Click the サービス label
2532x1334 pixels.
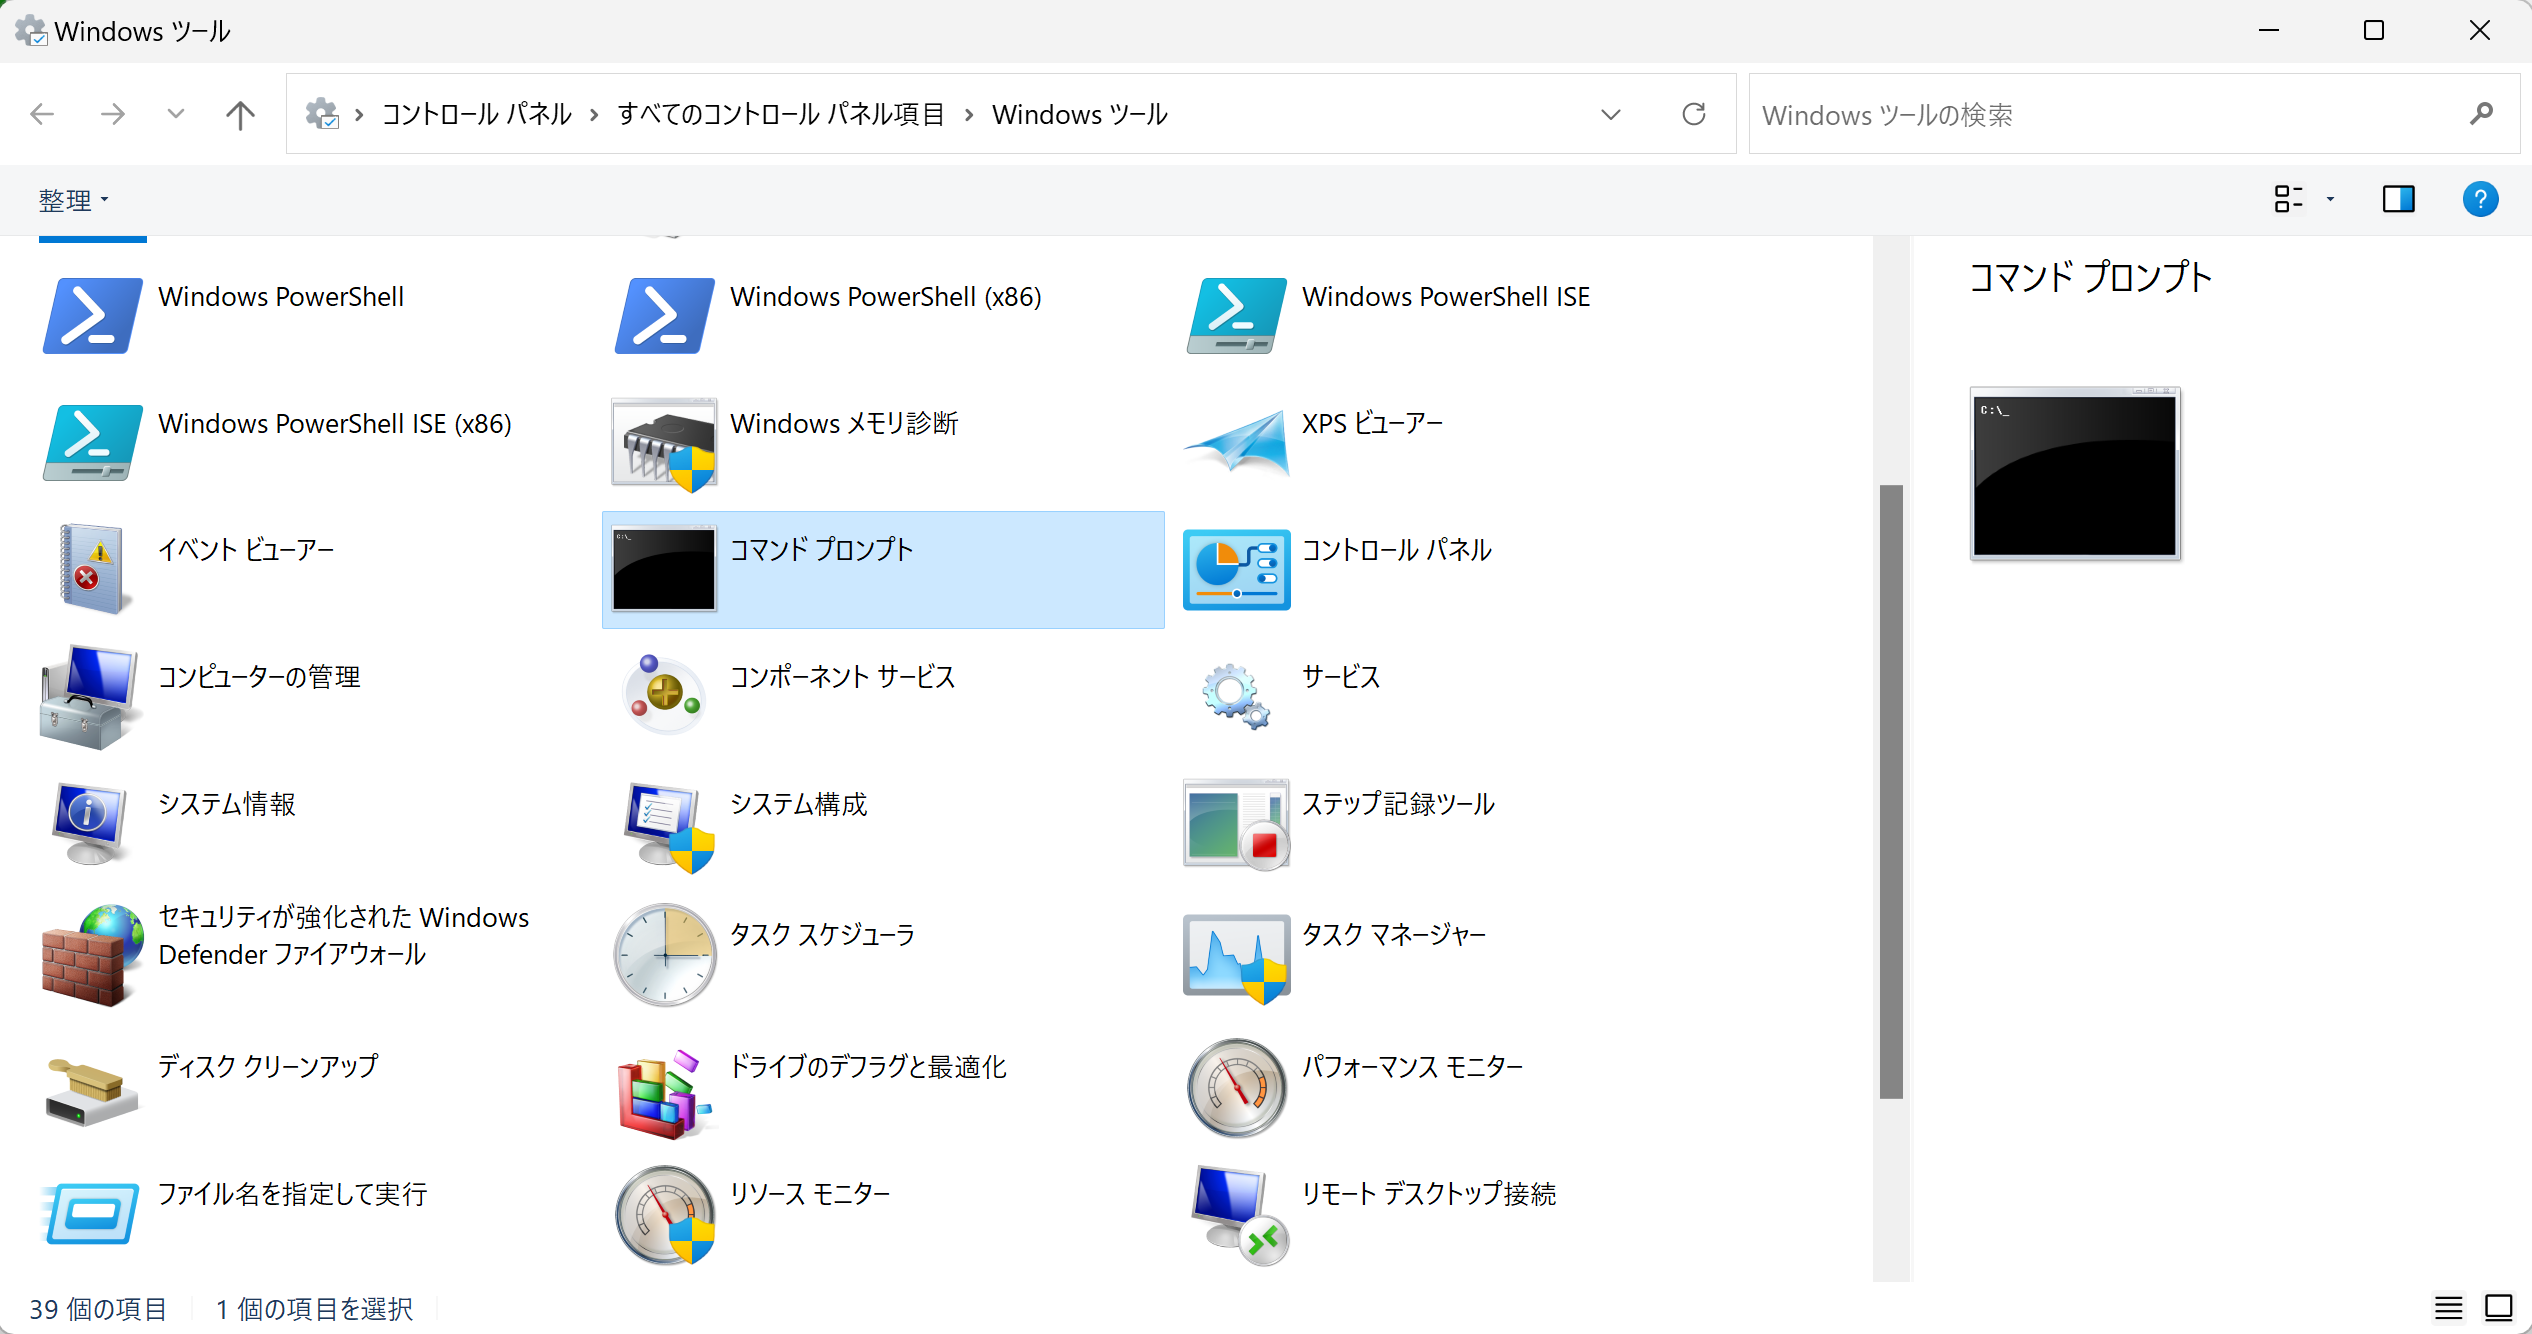1341,677
